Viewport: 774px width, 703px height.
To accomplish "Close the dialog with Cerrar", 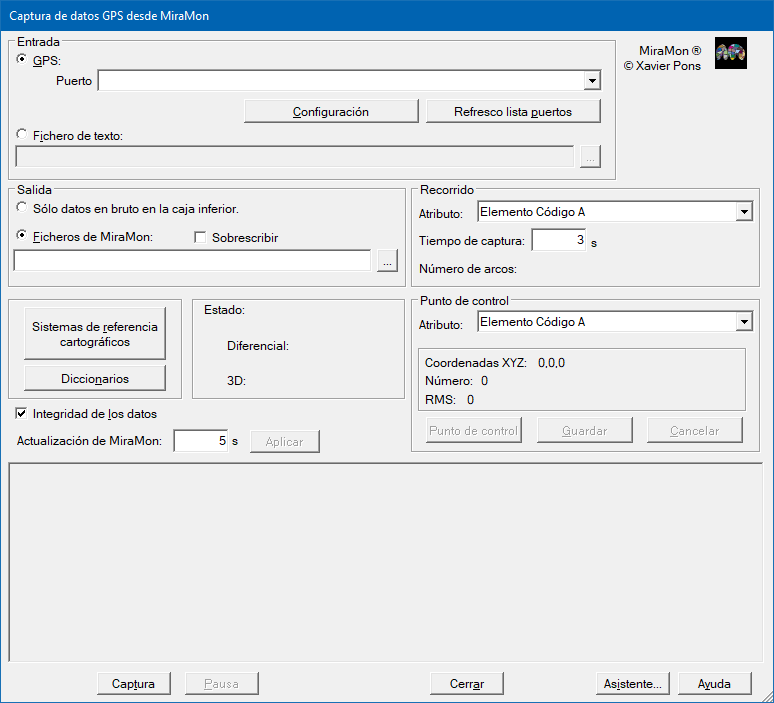I will click(467, 684).
